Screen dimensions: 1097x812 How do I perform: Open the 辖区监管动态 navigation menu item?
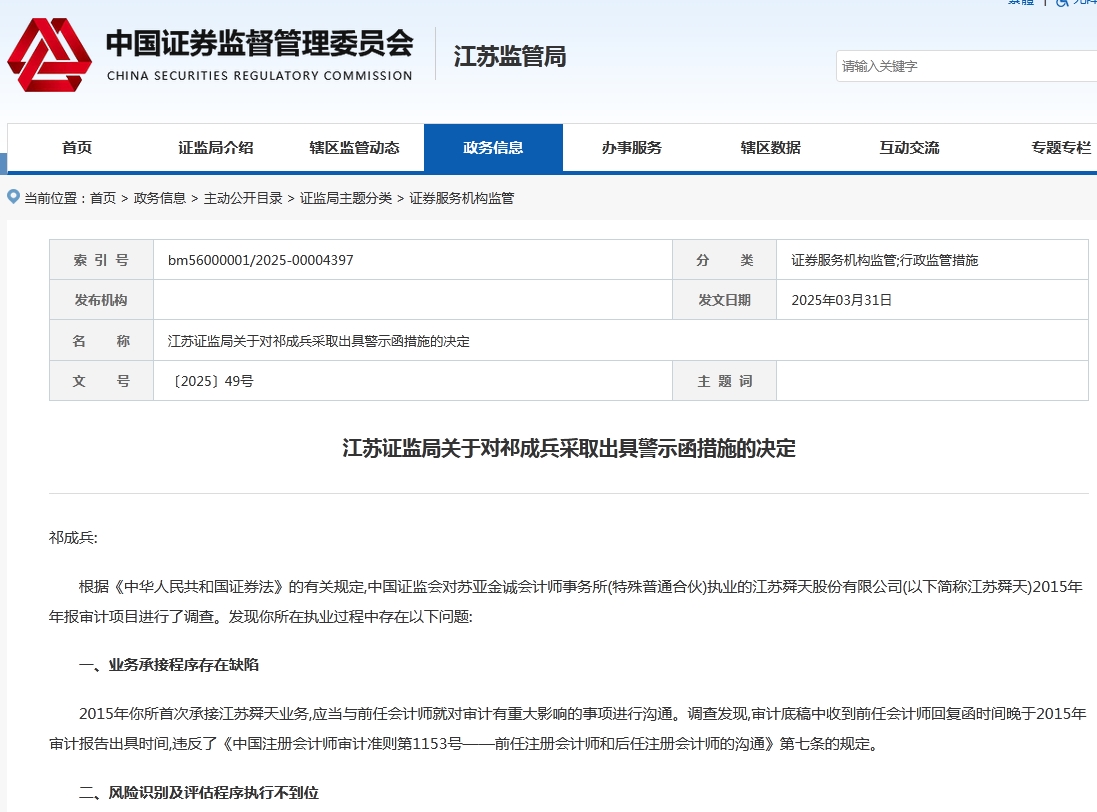click(355, 147)
